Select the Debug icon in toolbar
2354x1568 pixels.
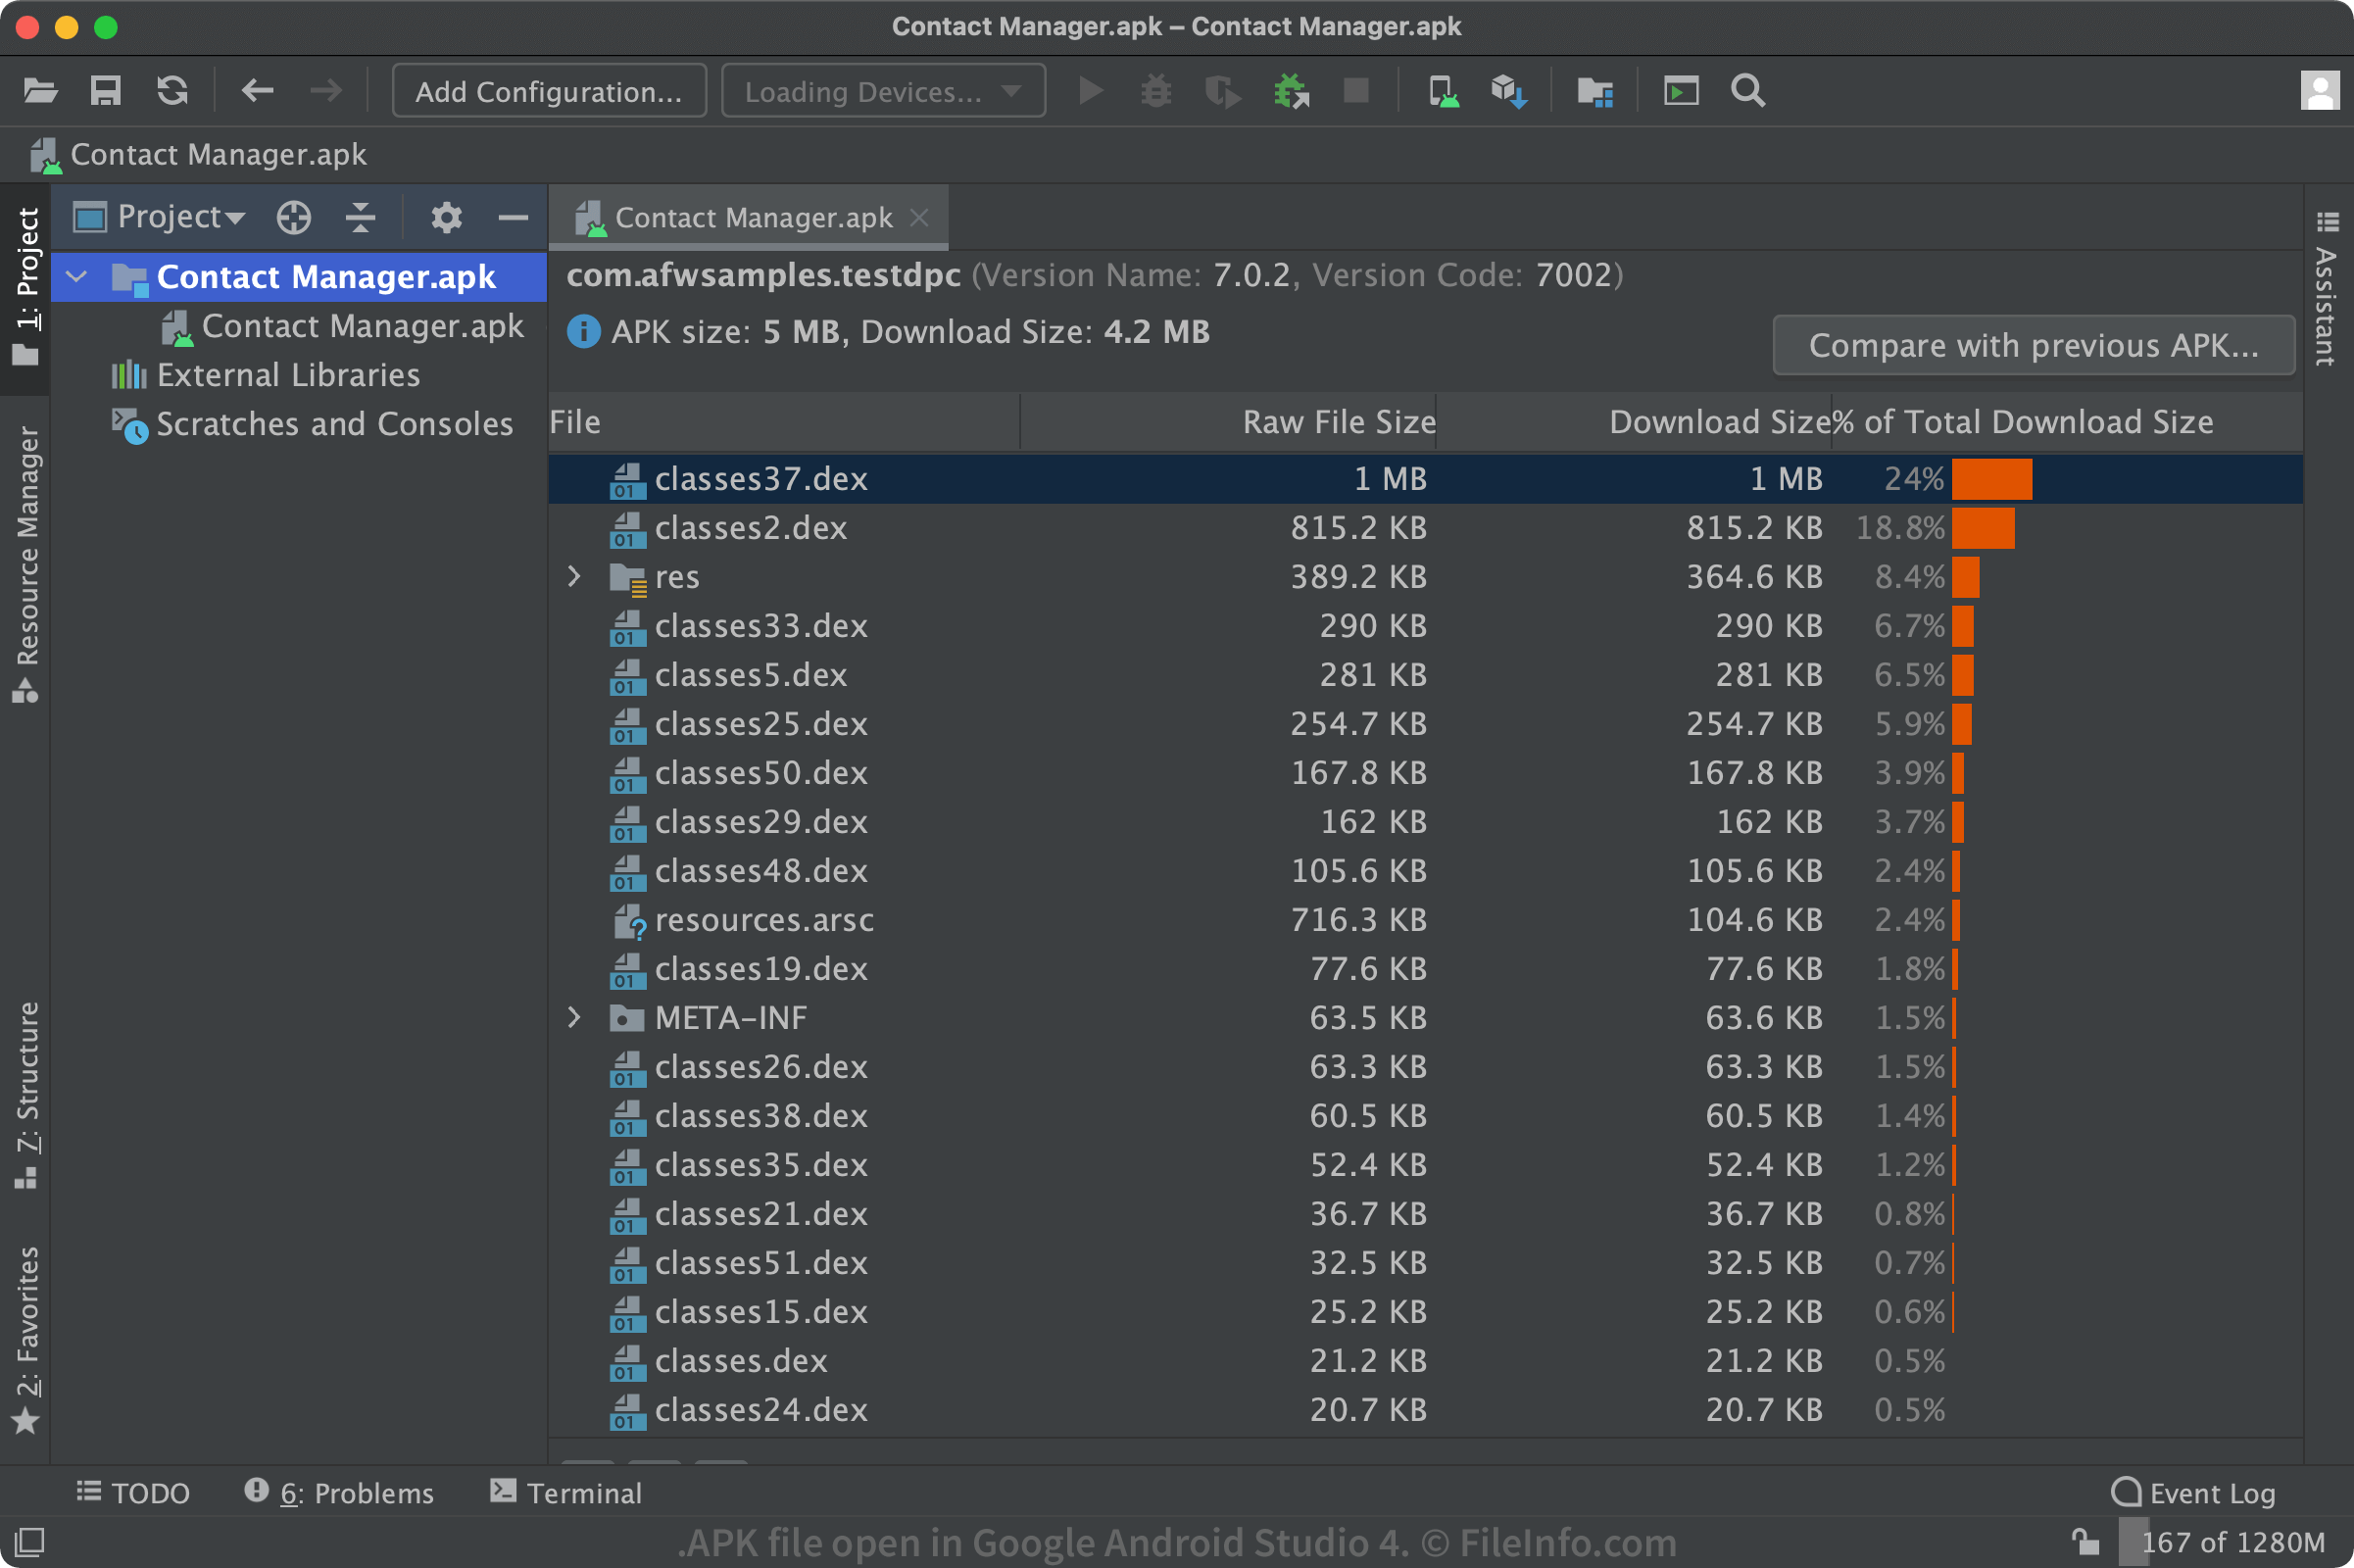1155,91
